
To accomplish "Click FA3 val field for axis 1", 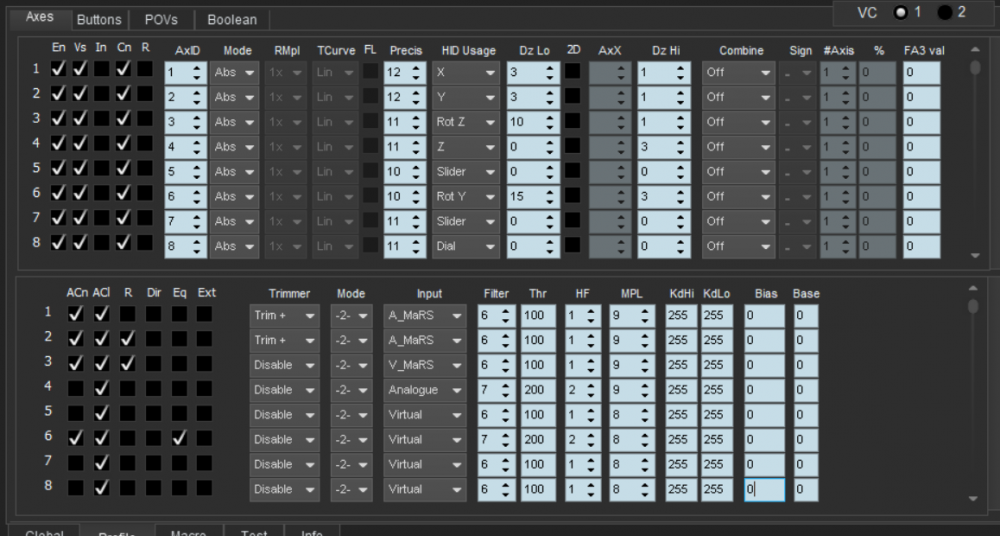I will pos(921,72).
